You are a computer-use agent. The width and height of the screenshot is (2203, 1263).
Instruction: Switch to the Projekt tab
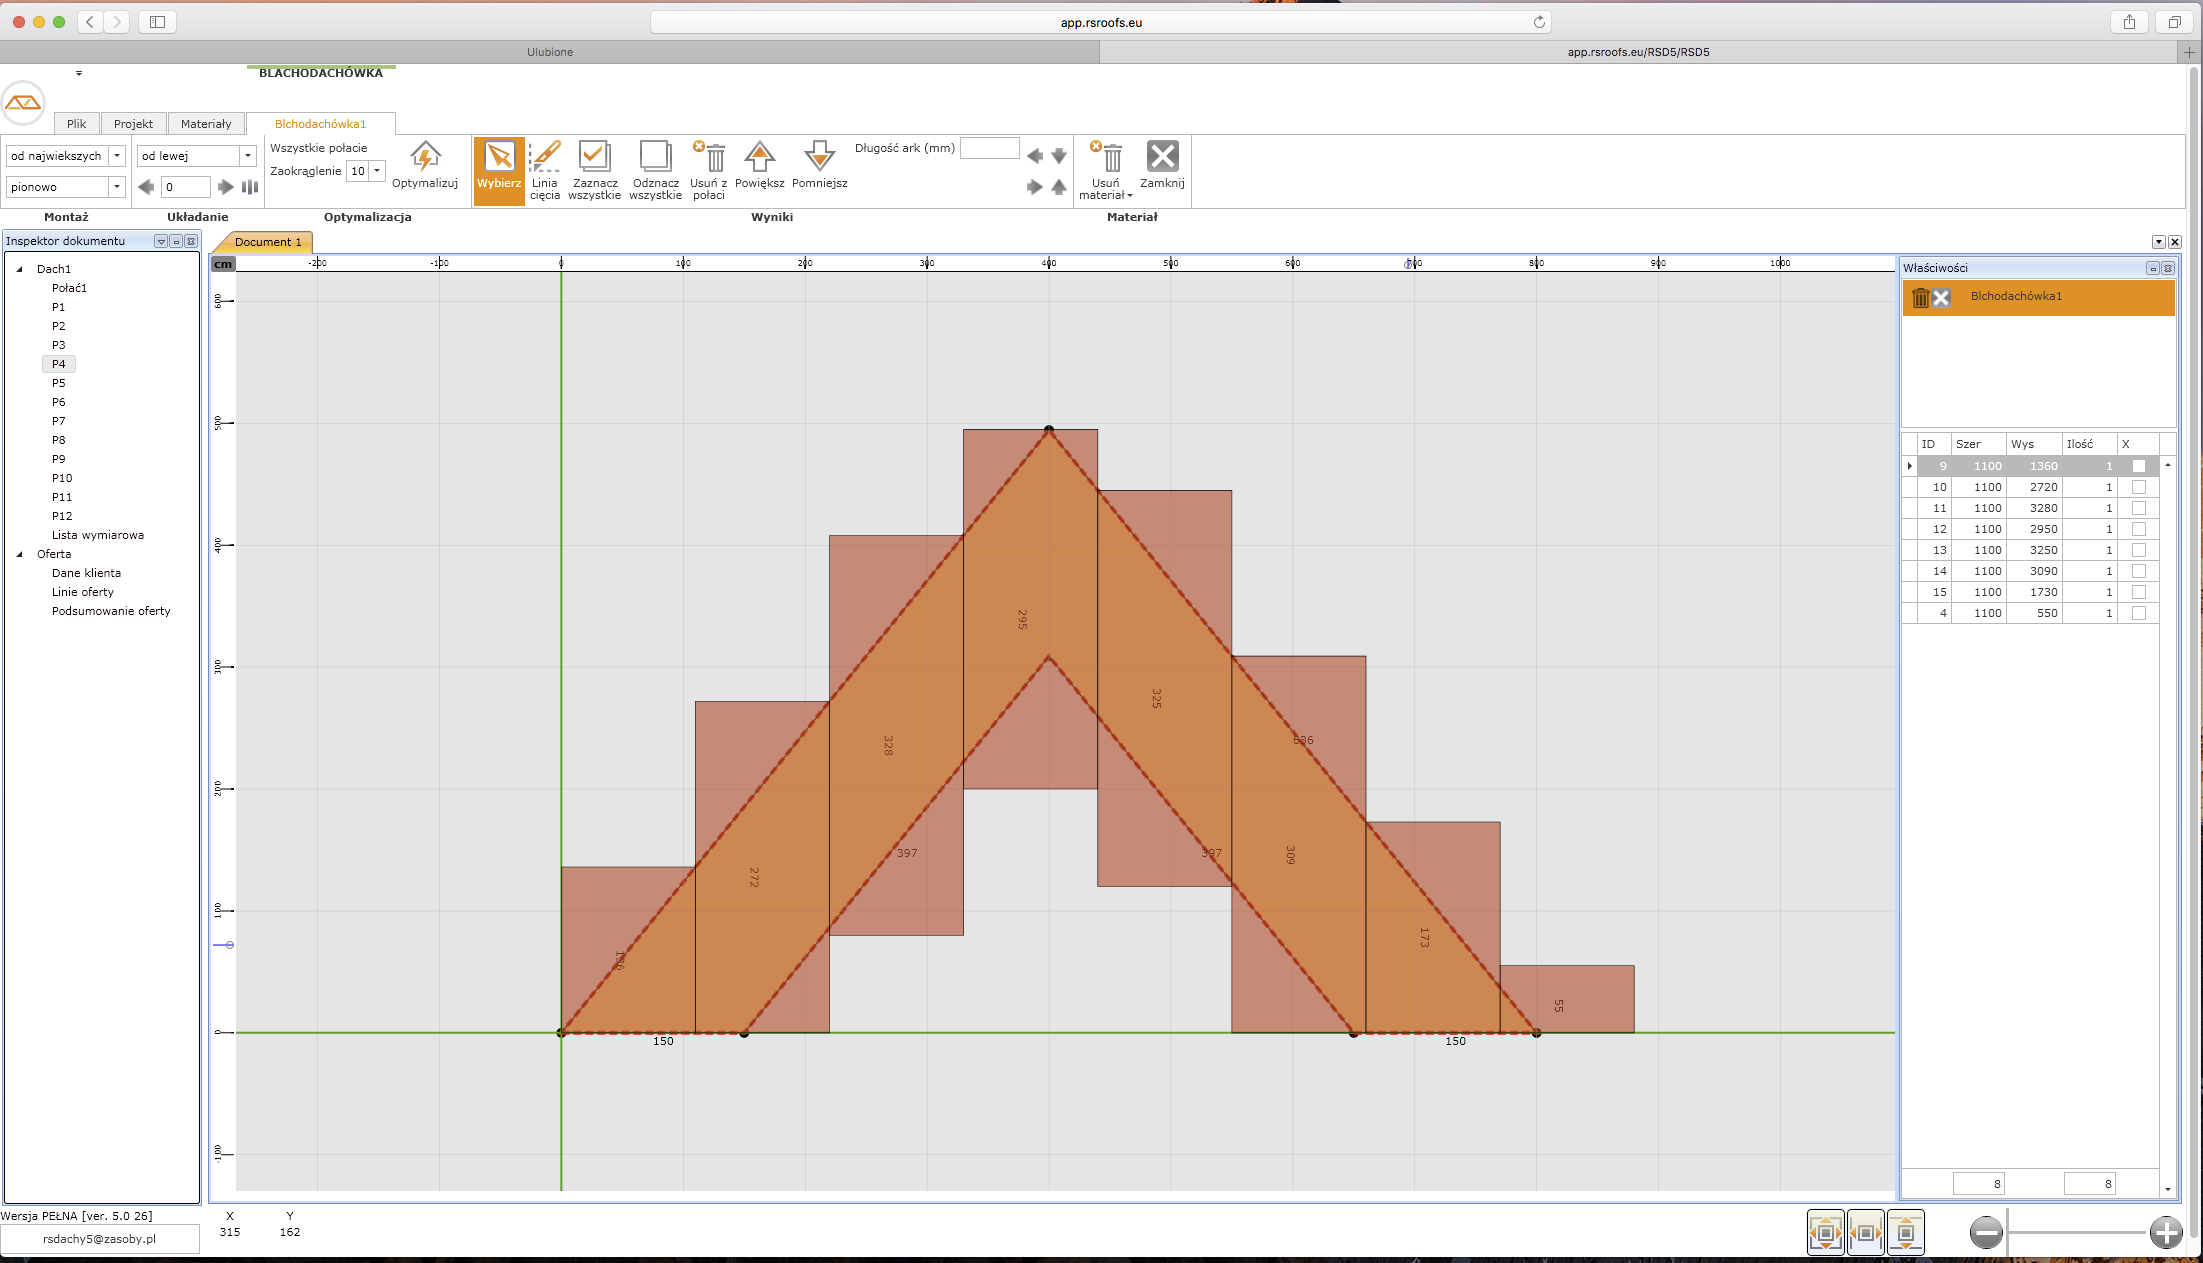[x=133, y=124]
